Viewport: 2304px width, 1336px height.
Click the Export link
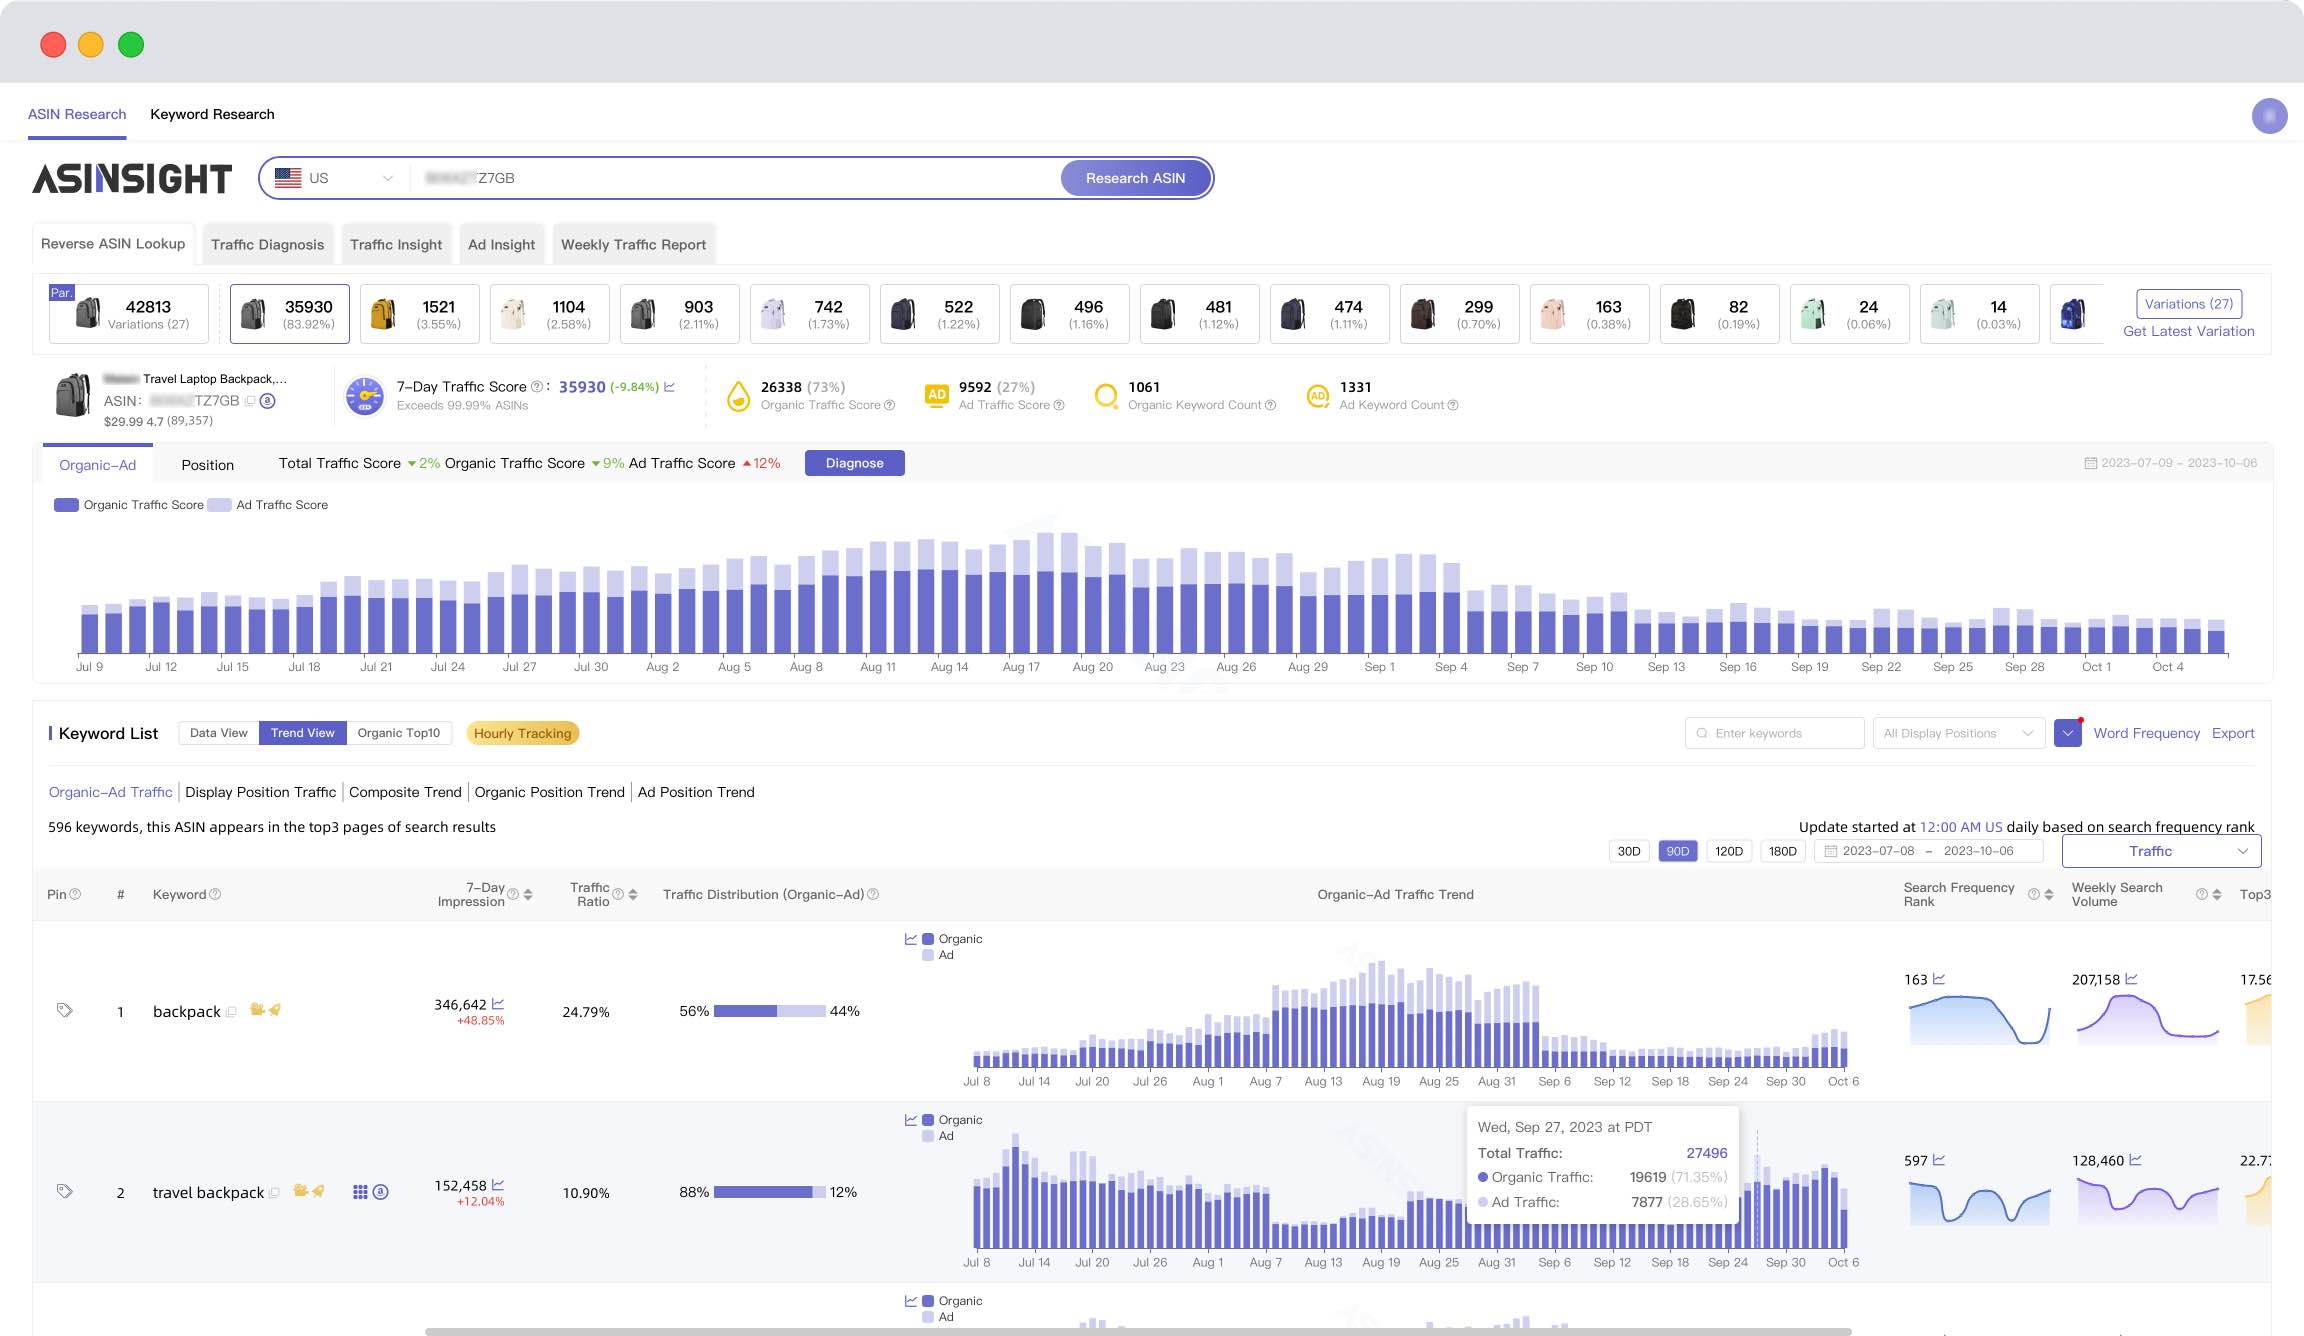2233,733
